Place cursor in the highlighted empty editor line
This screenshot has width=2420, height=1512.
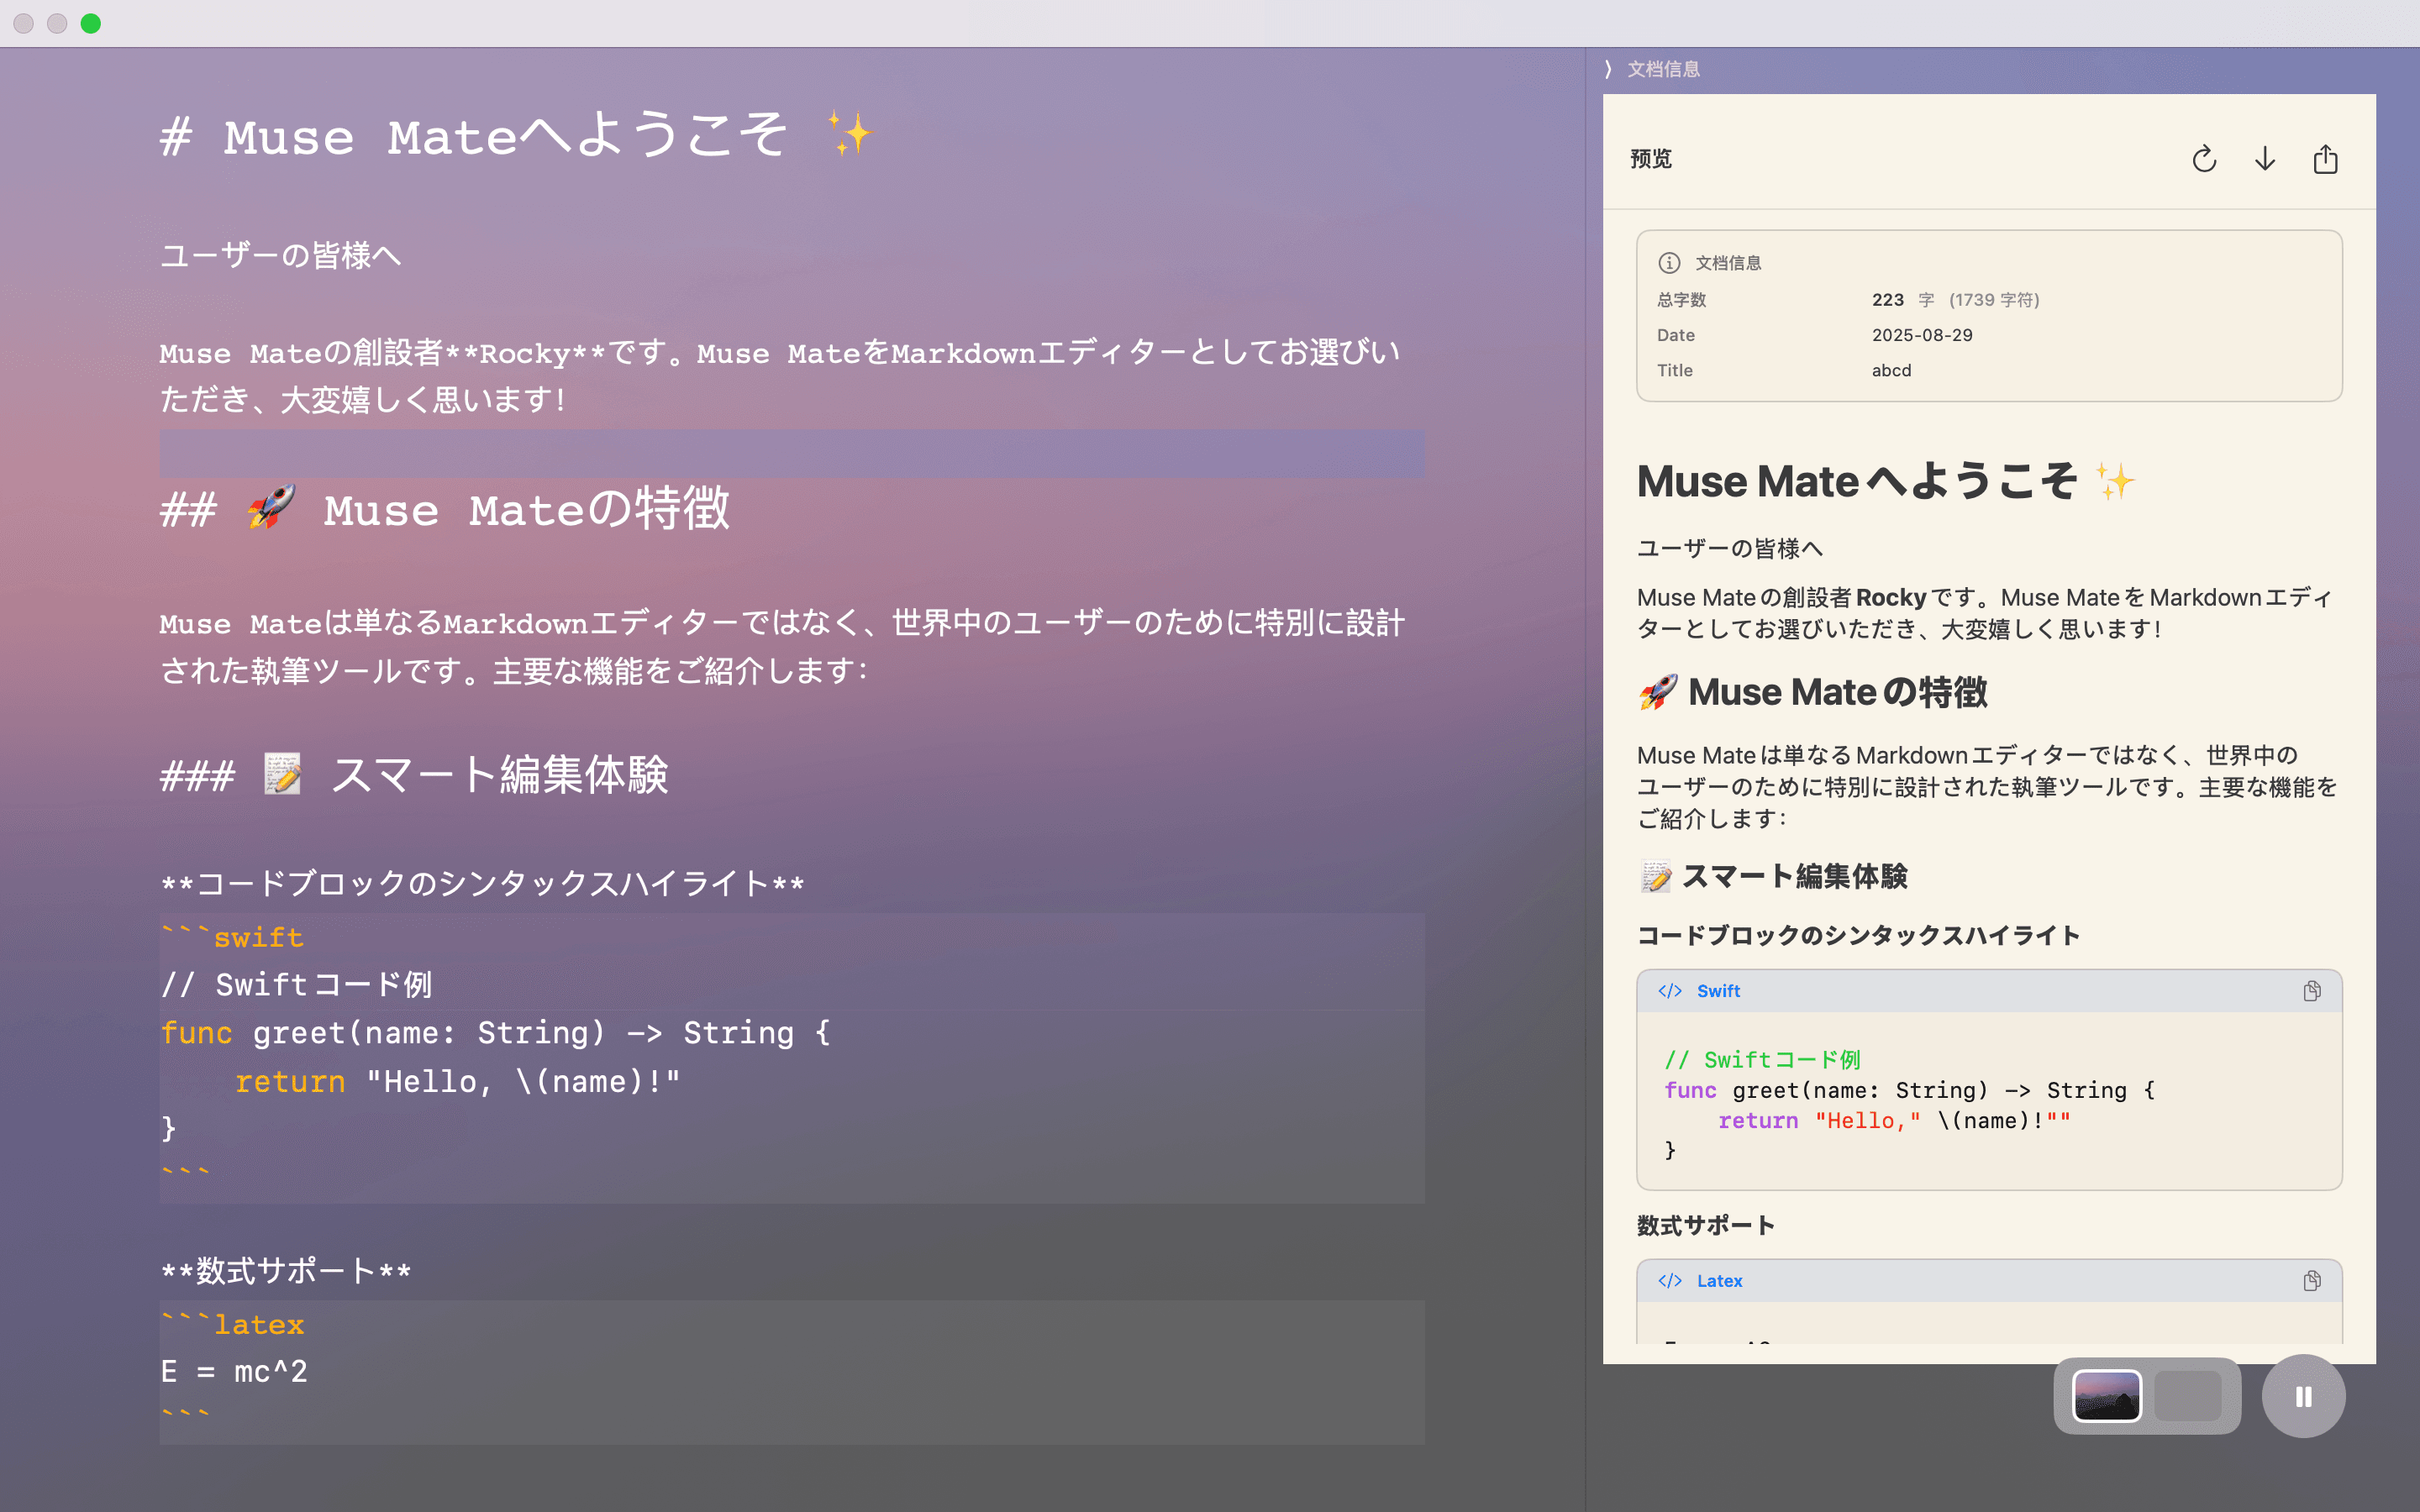(x=790, y=453)
